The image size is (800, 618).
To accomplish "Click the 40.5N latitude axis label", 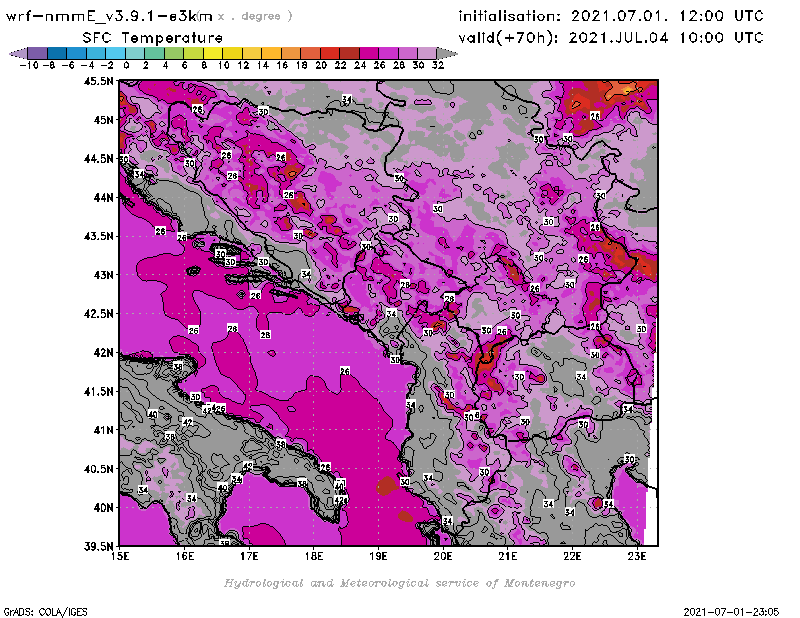I will coord(98,469).
